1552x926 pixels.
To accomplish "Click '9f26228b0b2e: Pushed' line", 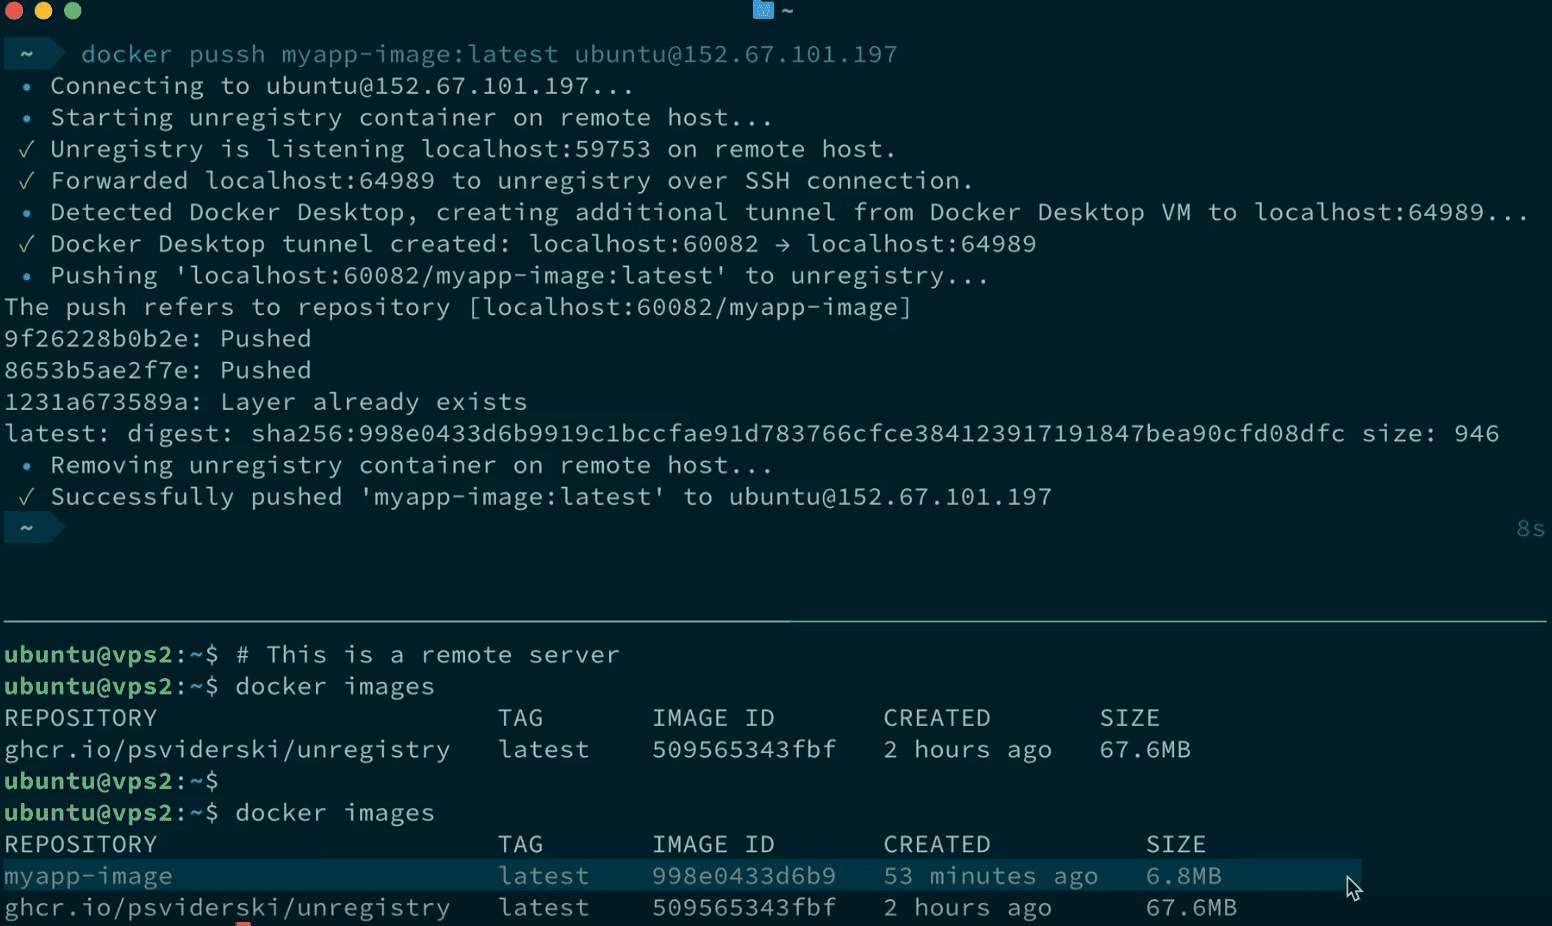I will (x=158, y=339).
